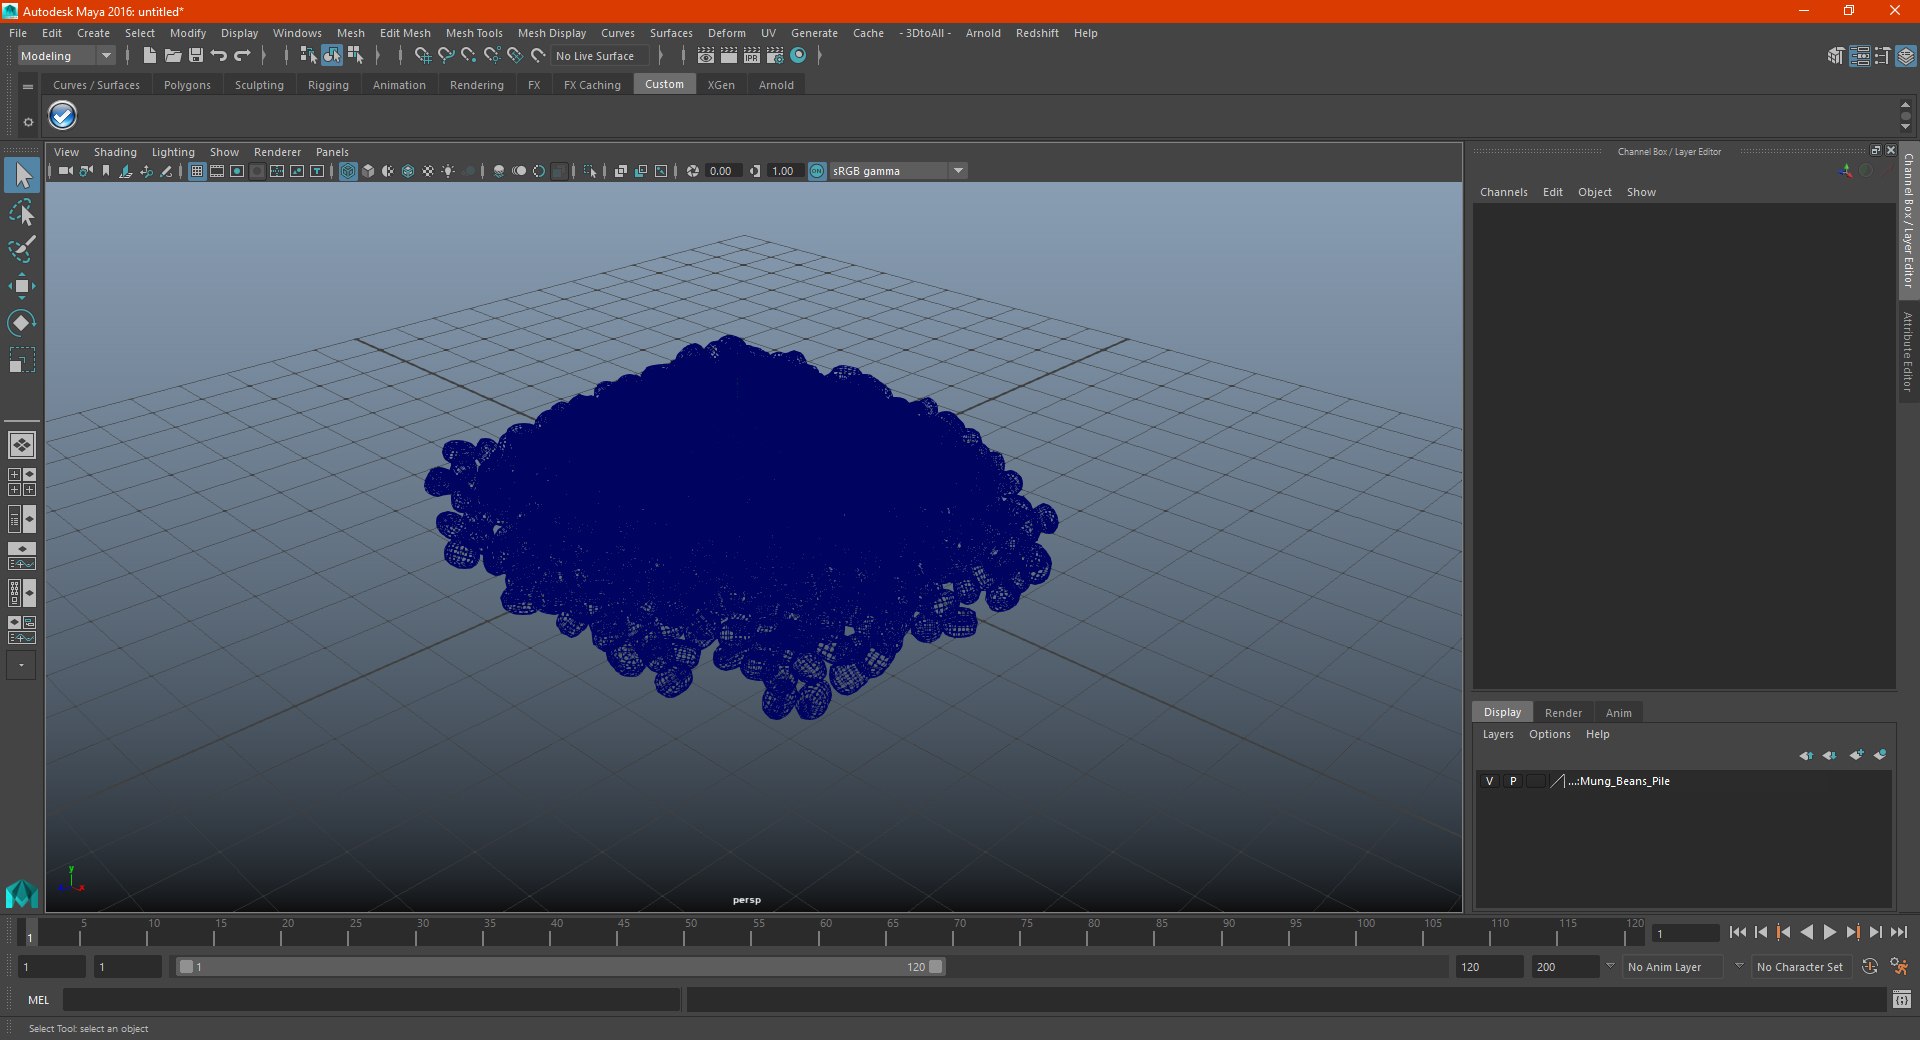
Task: Open the Modeling menu set dropdown
Action: (x=66, y=56)
